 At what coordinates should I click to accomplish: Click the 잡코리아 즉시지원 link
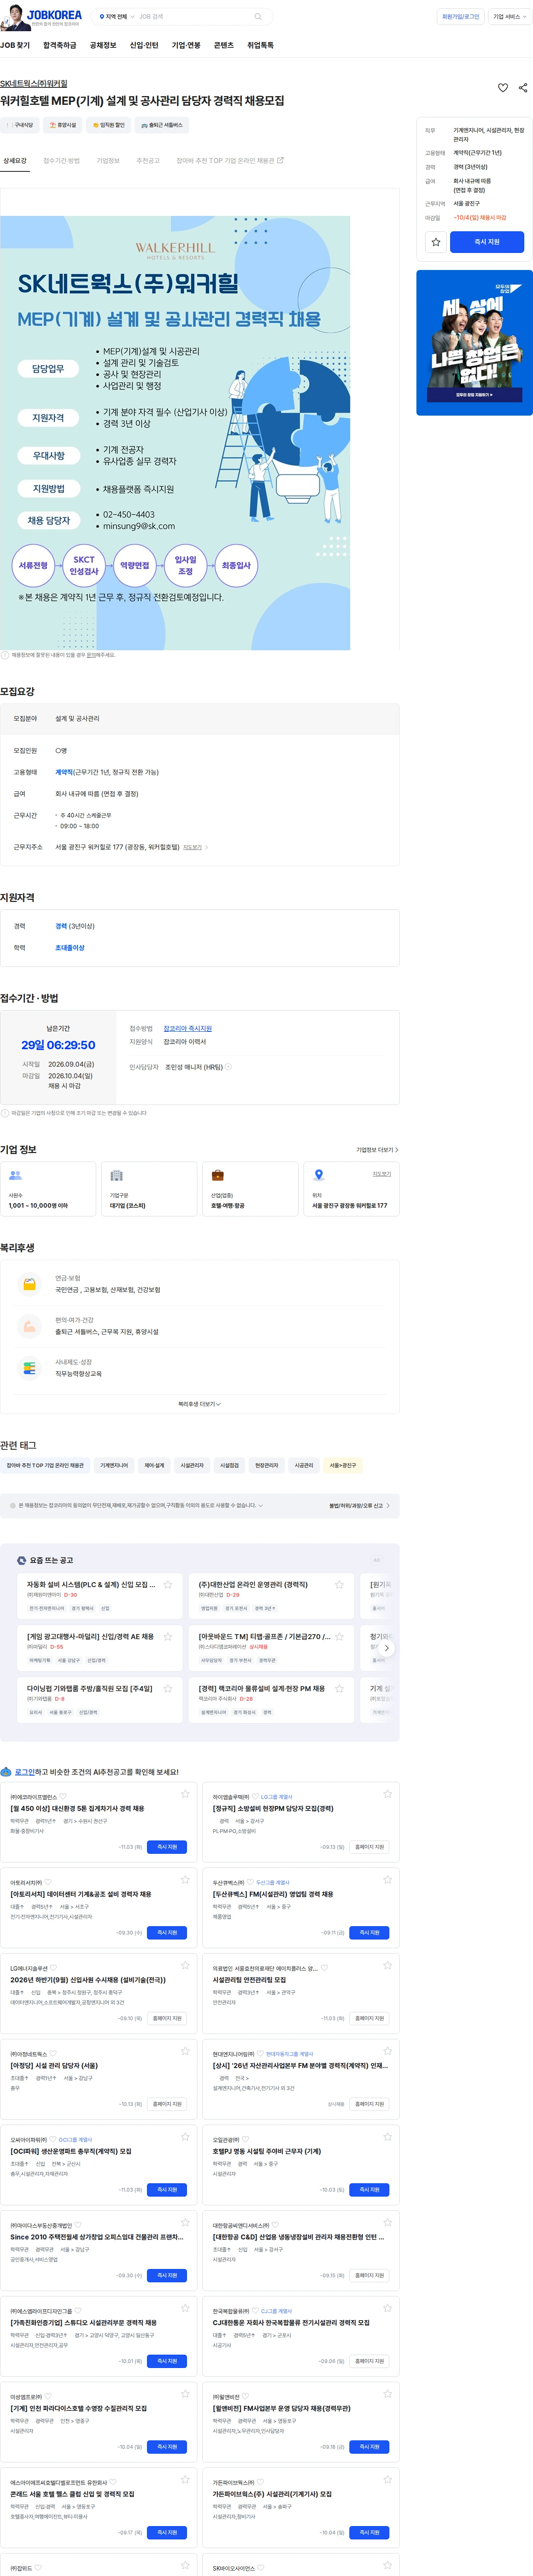[x=188, y=1028]
